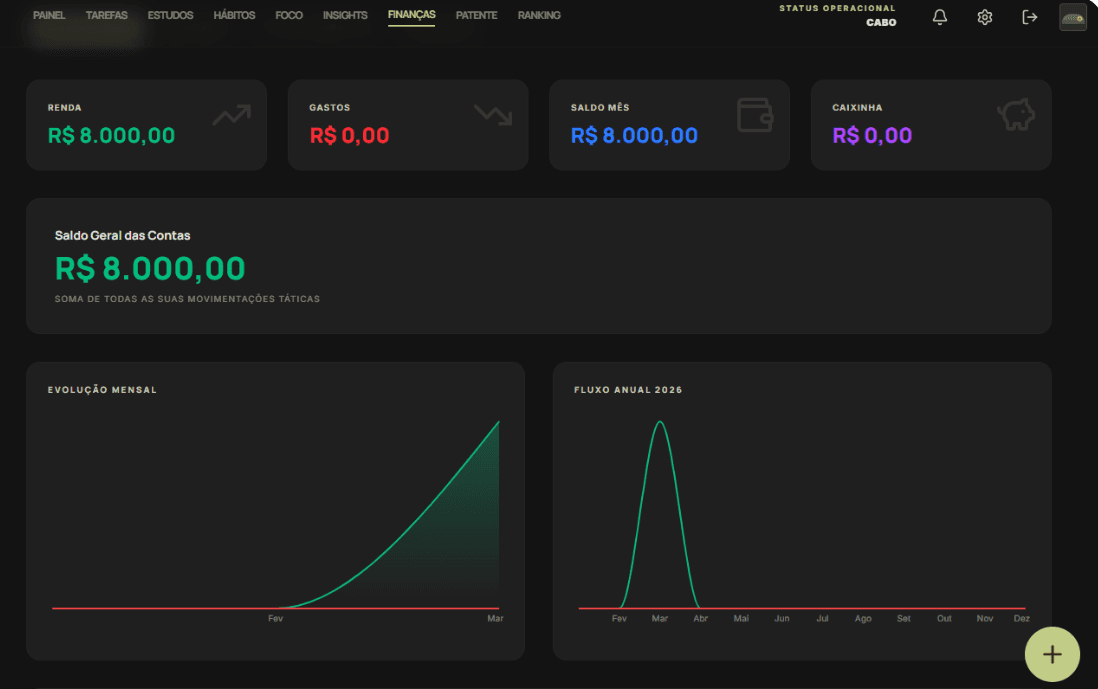Go to the Painel tab
The height and width of the screenshot is (689, 1098).
[49, 15]
